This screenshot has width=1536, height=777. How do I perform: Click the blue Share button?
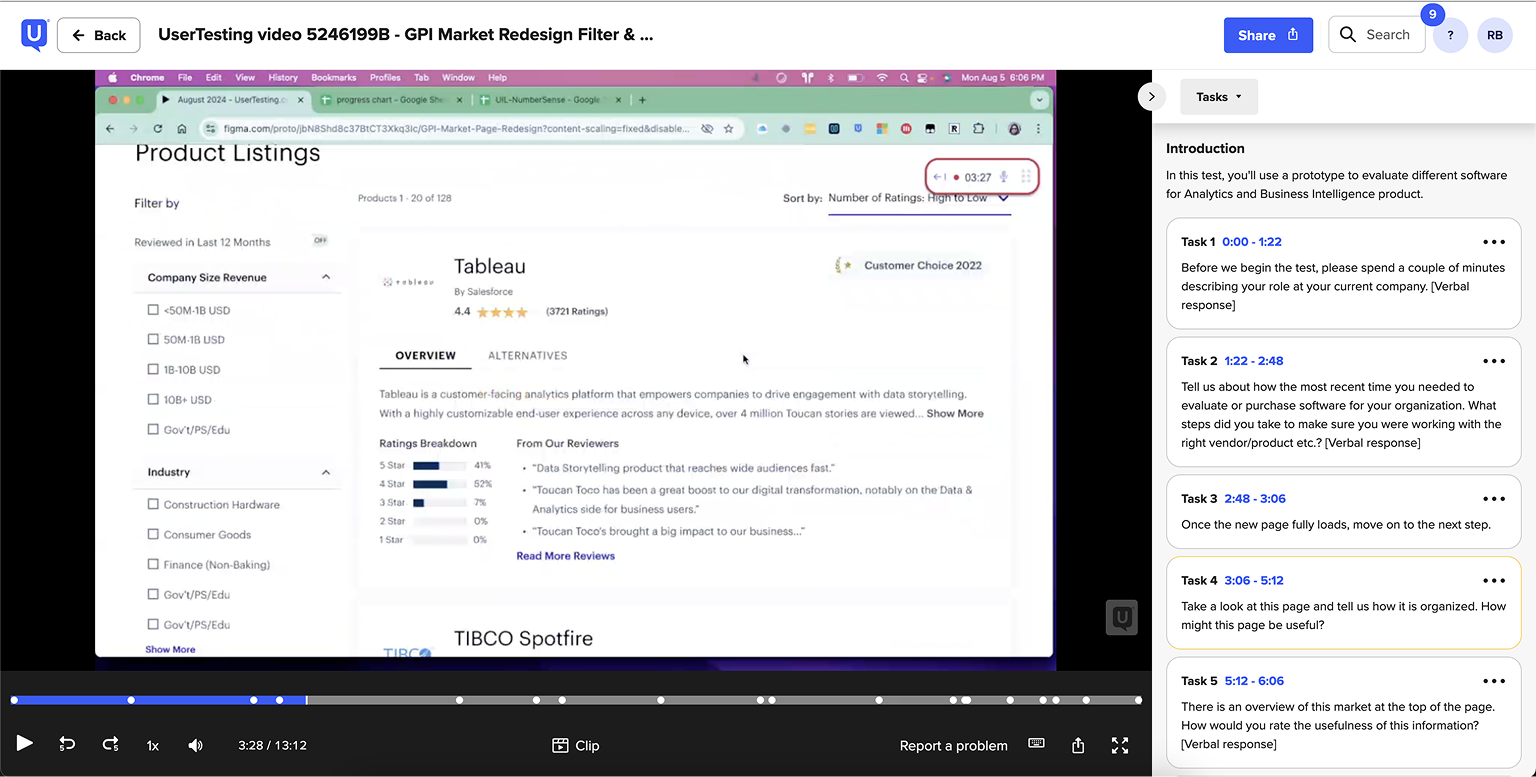1268,35
